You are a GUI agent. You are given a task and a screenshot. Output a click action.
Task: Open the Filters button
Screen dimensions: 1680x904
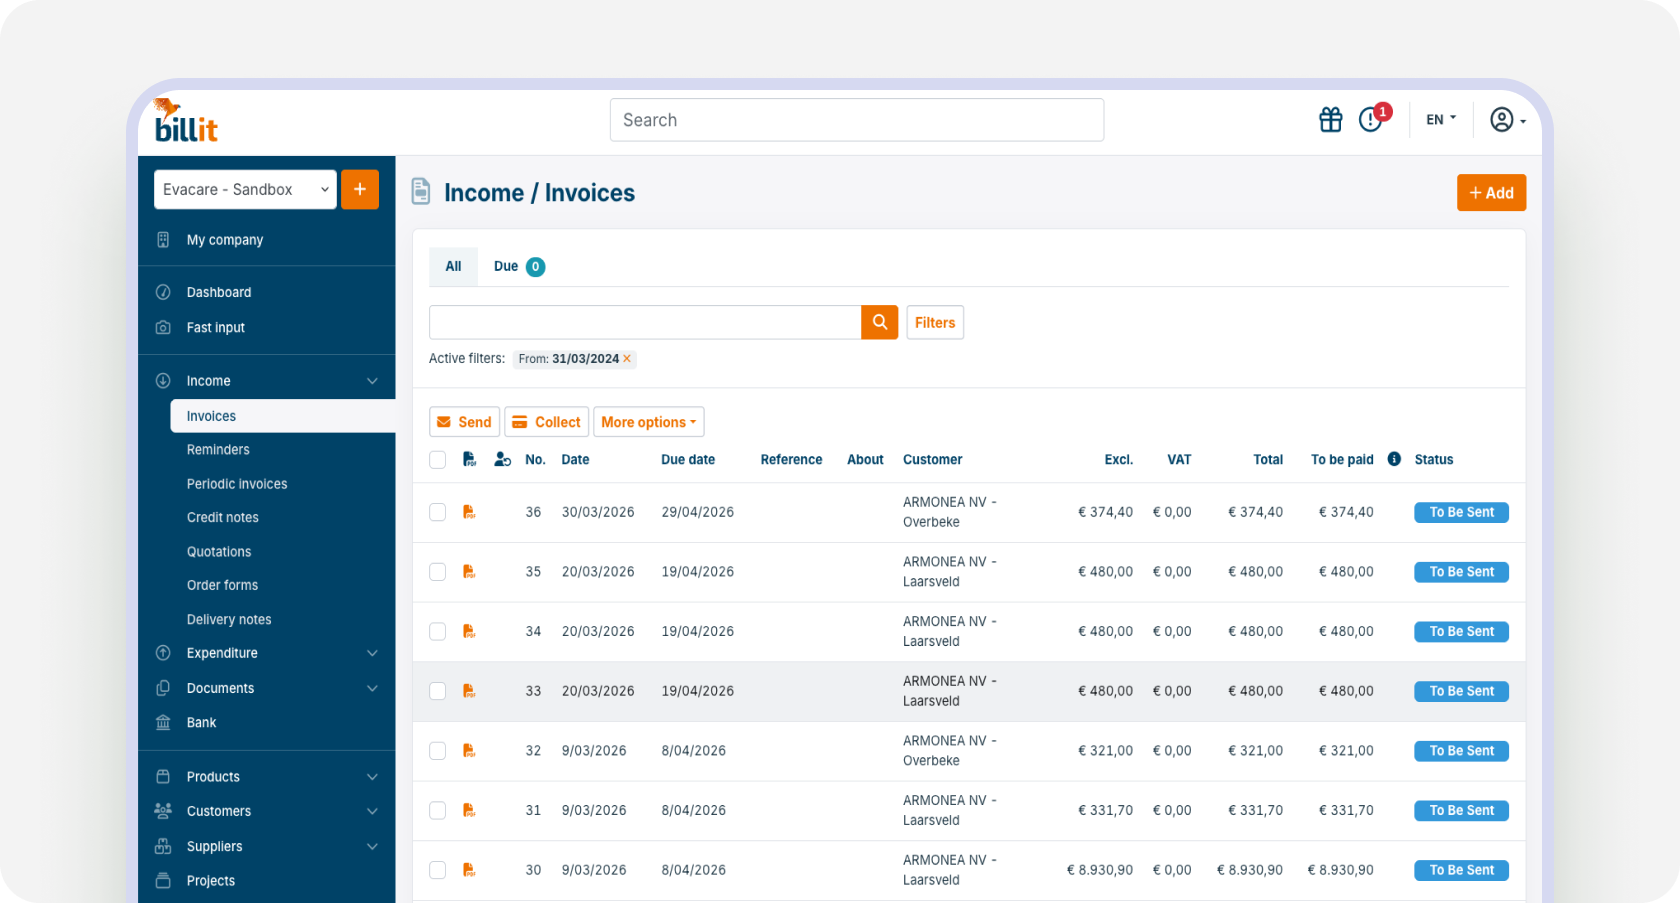(935, 322)
